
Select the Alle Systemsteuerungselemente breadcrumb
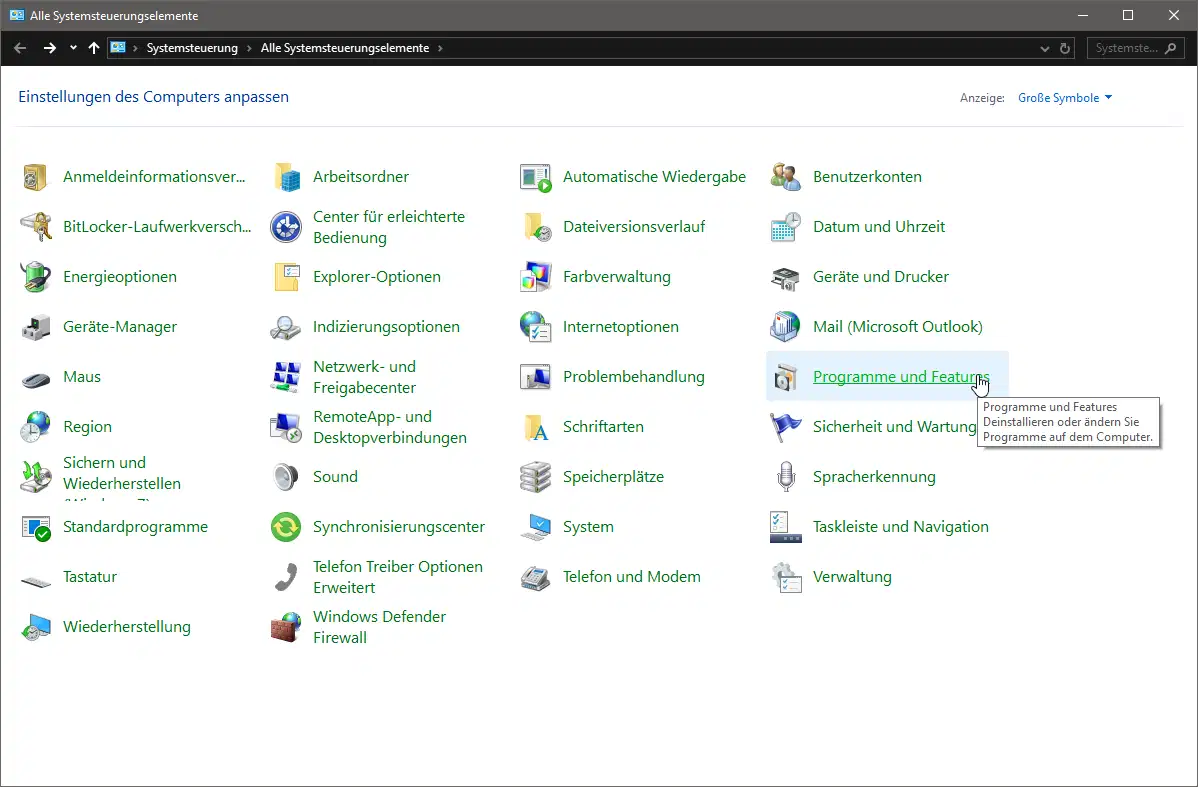pyautogui.click(x=345, y=47)
